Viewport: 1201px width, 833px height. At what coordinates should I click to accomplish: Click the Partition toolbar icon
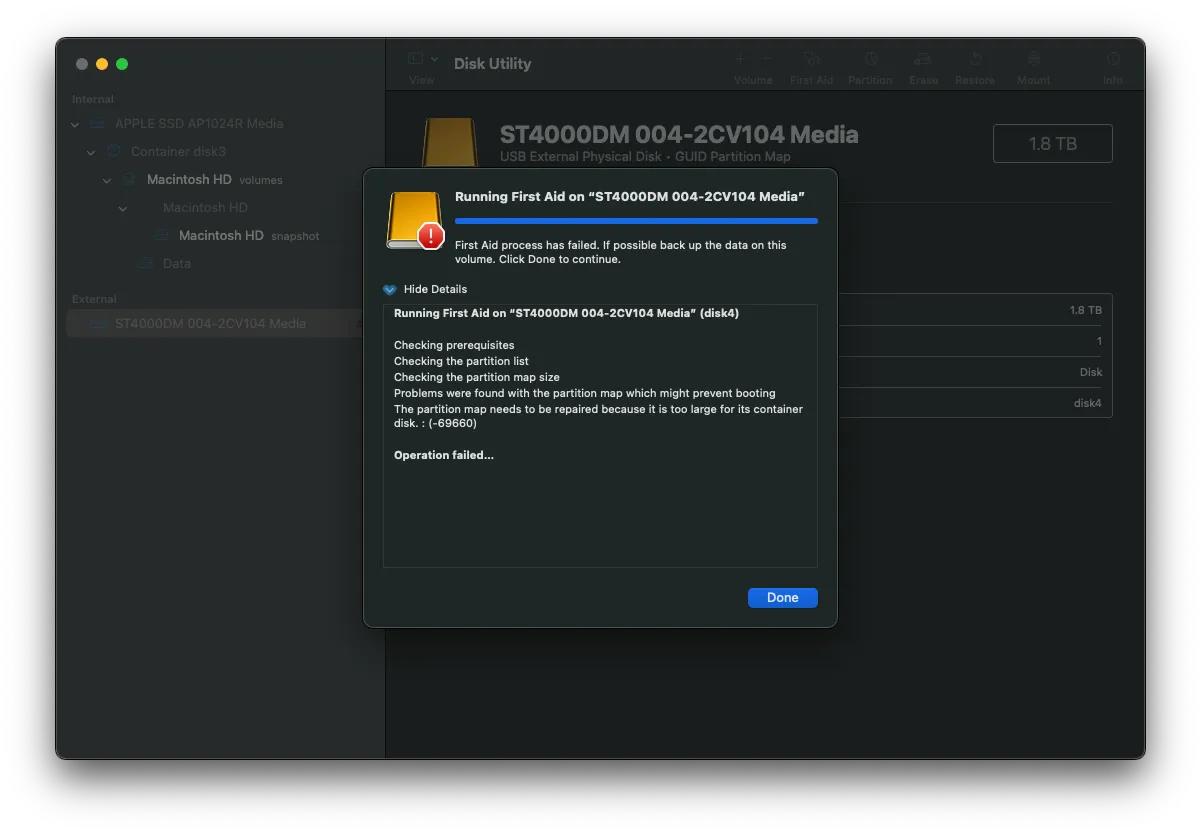pos(870,60)
